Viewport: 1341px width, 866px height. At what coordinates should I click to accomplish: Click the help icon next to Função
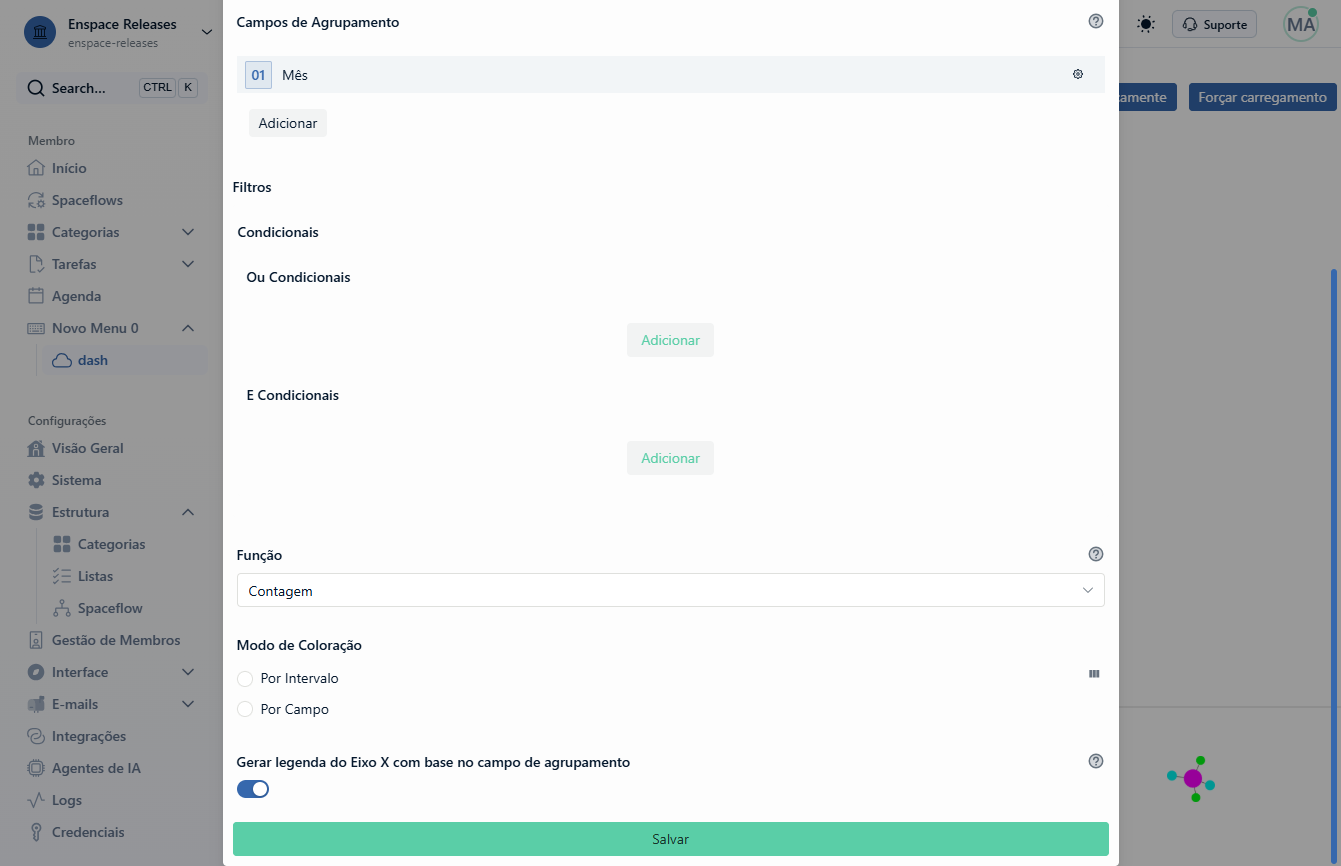(x=1096, y=554)
